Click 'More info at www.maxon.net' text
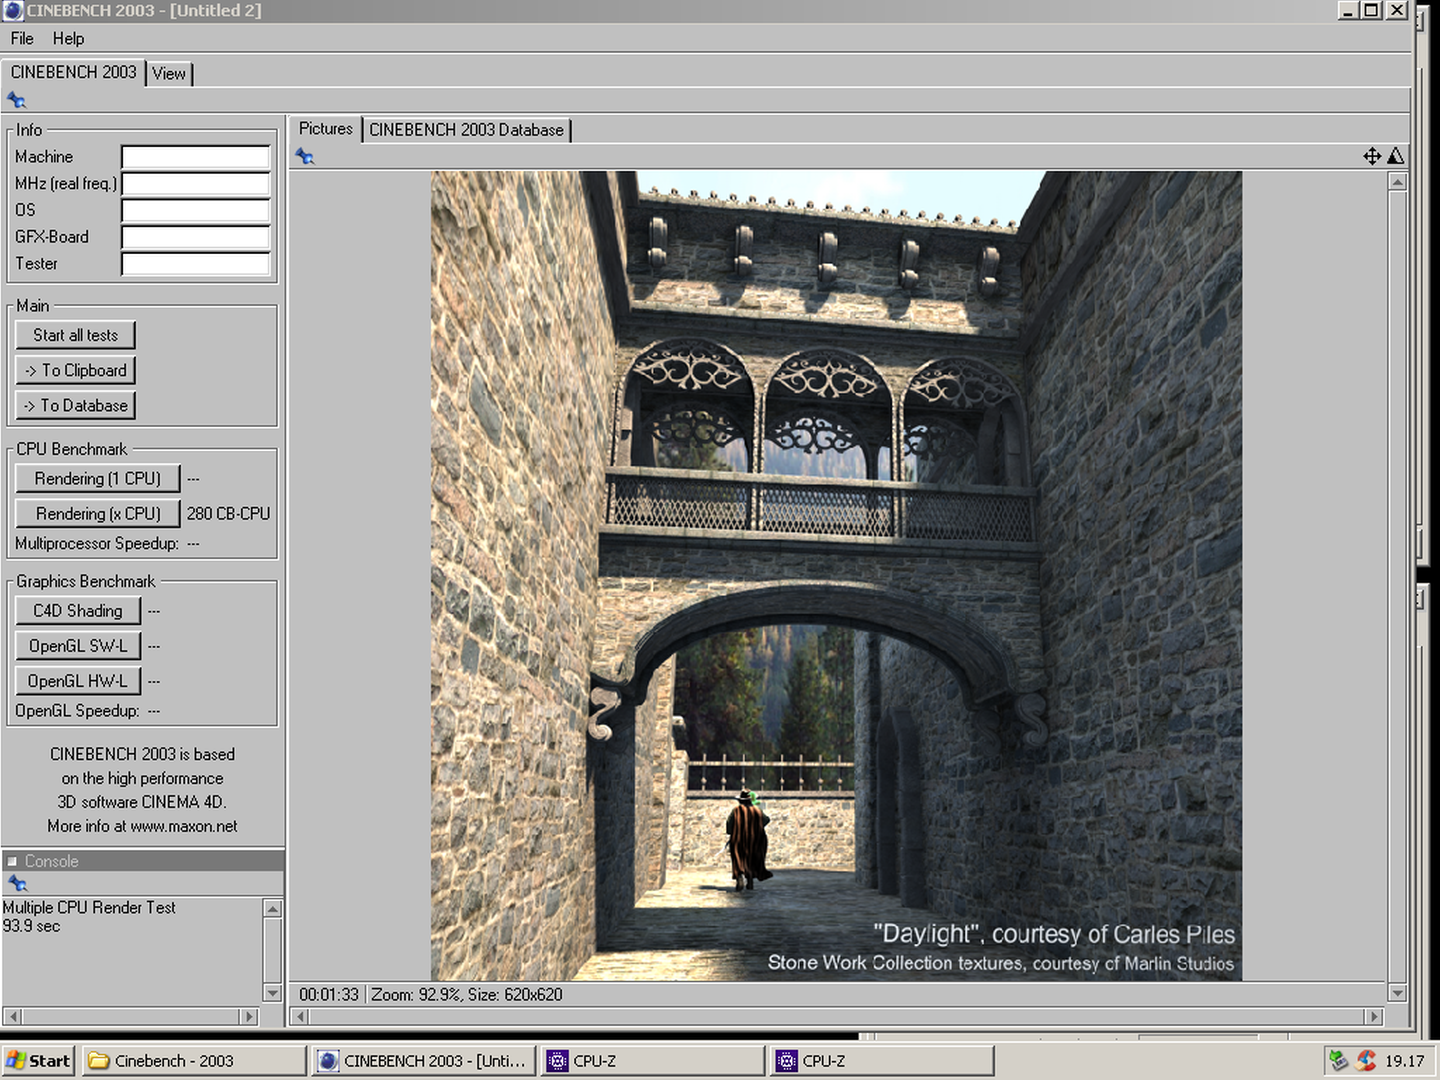Viewport: 1440px width, 1080px height. [x=142, y=826]
